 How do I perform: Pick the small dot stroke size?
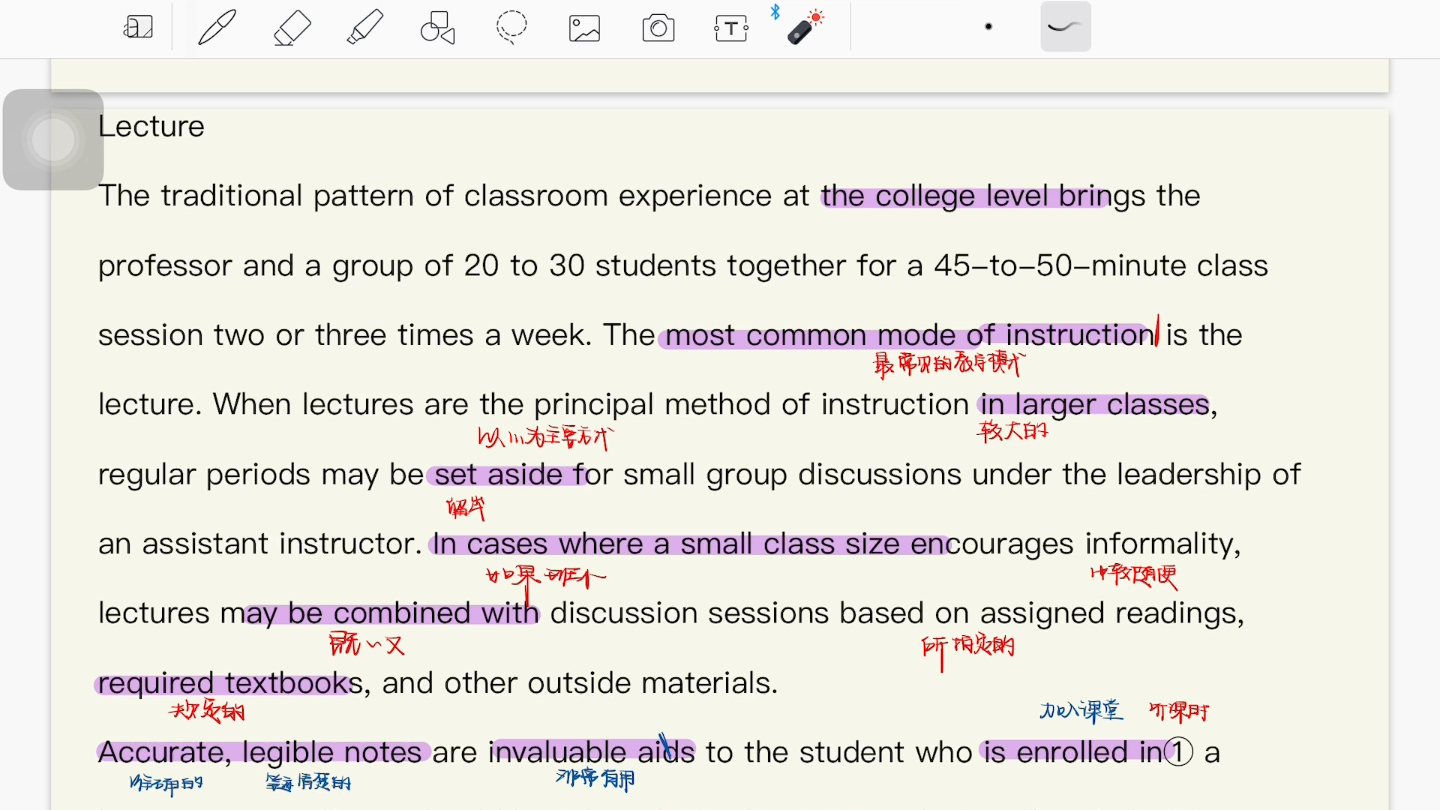tap(989, 27)
